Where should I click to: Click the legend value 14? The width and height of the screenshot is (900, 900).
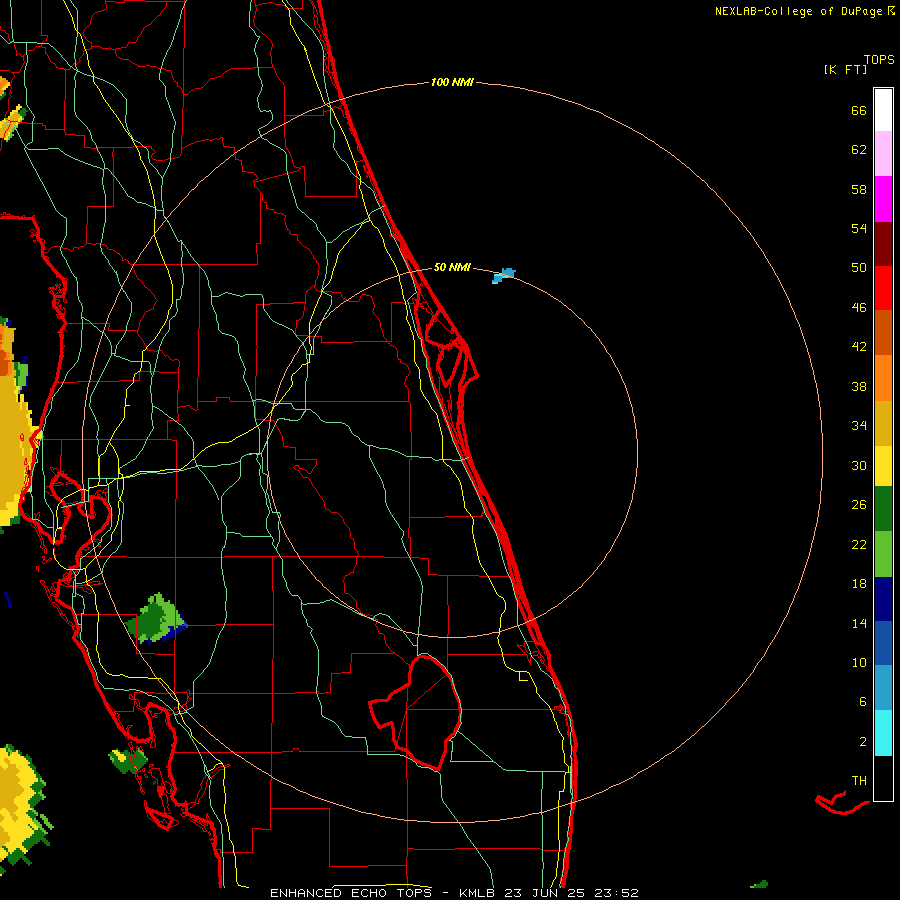coord(859,623)
